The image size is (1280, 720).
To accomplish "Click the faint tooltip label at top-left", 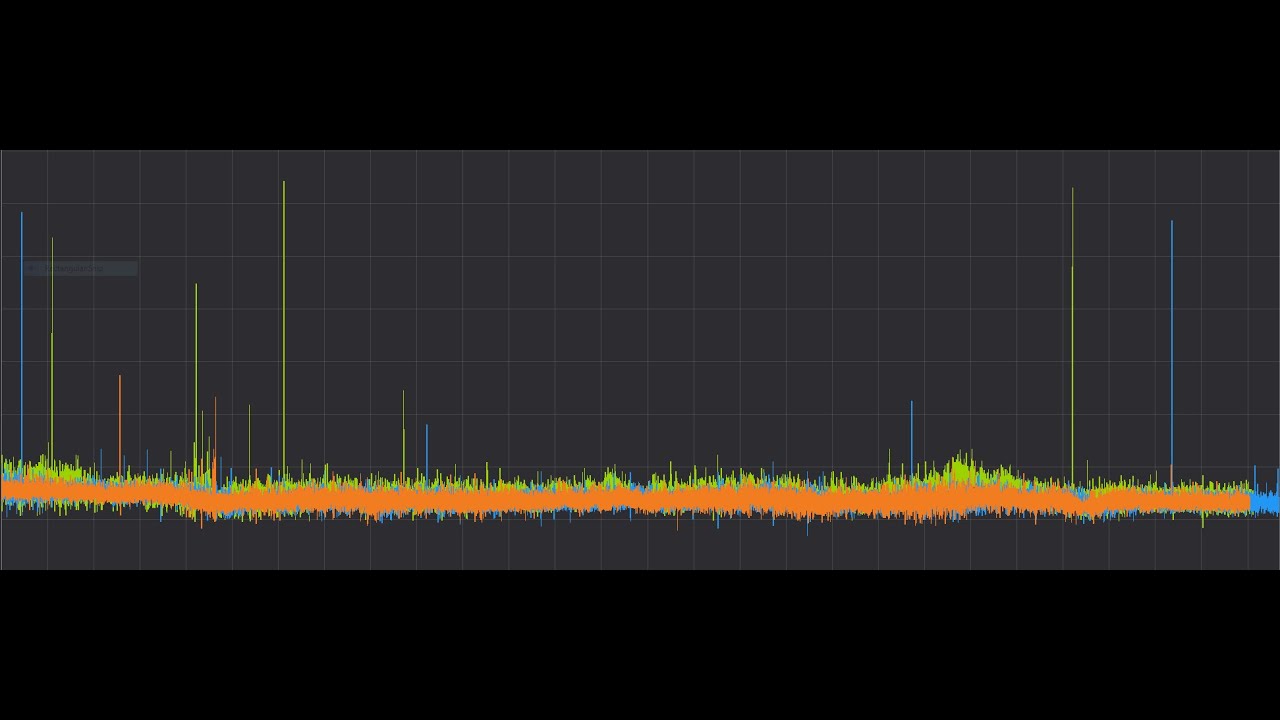I will (x=80, y=268).
